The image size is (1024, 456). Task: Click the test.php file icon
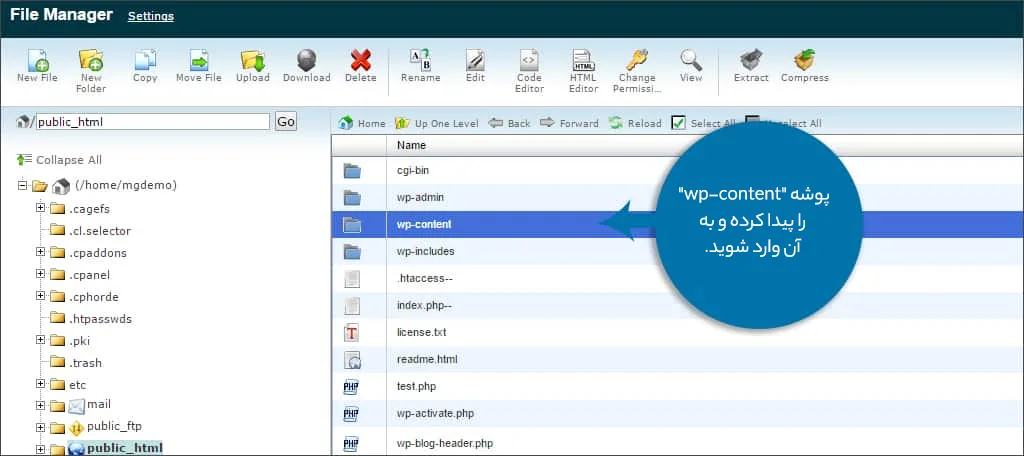tap(351, 387)
